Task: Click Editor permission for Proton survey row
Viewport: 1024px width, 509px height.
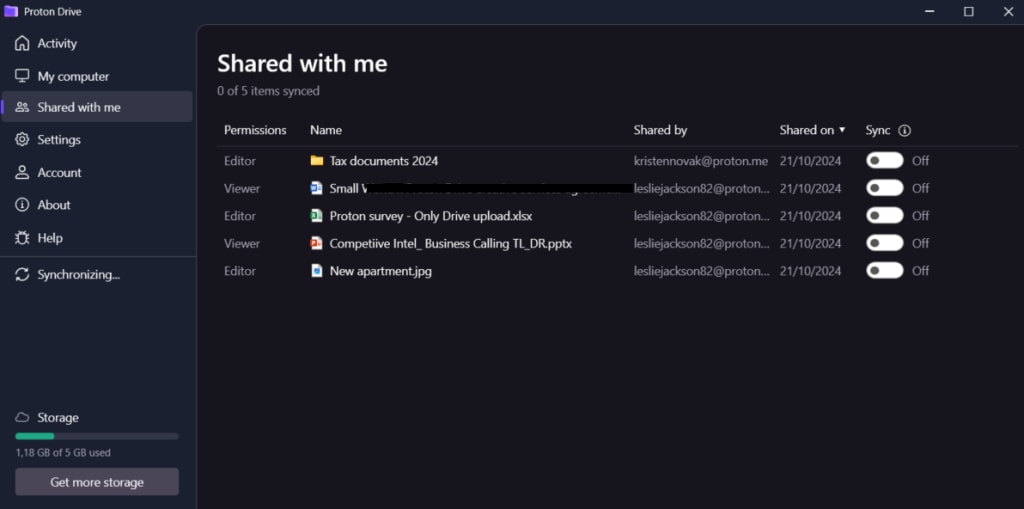Action: coord(240,216)
